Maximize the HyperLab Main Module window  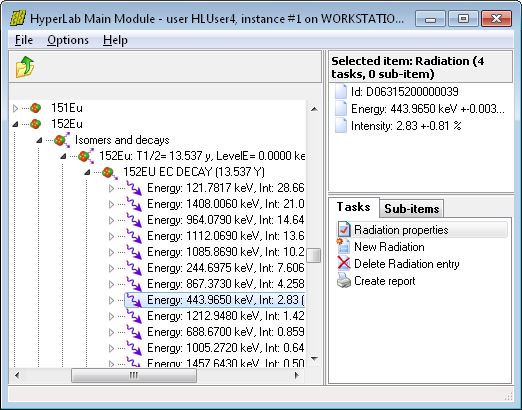[463, 18]
